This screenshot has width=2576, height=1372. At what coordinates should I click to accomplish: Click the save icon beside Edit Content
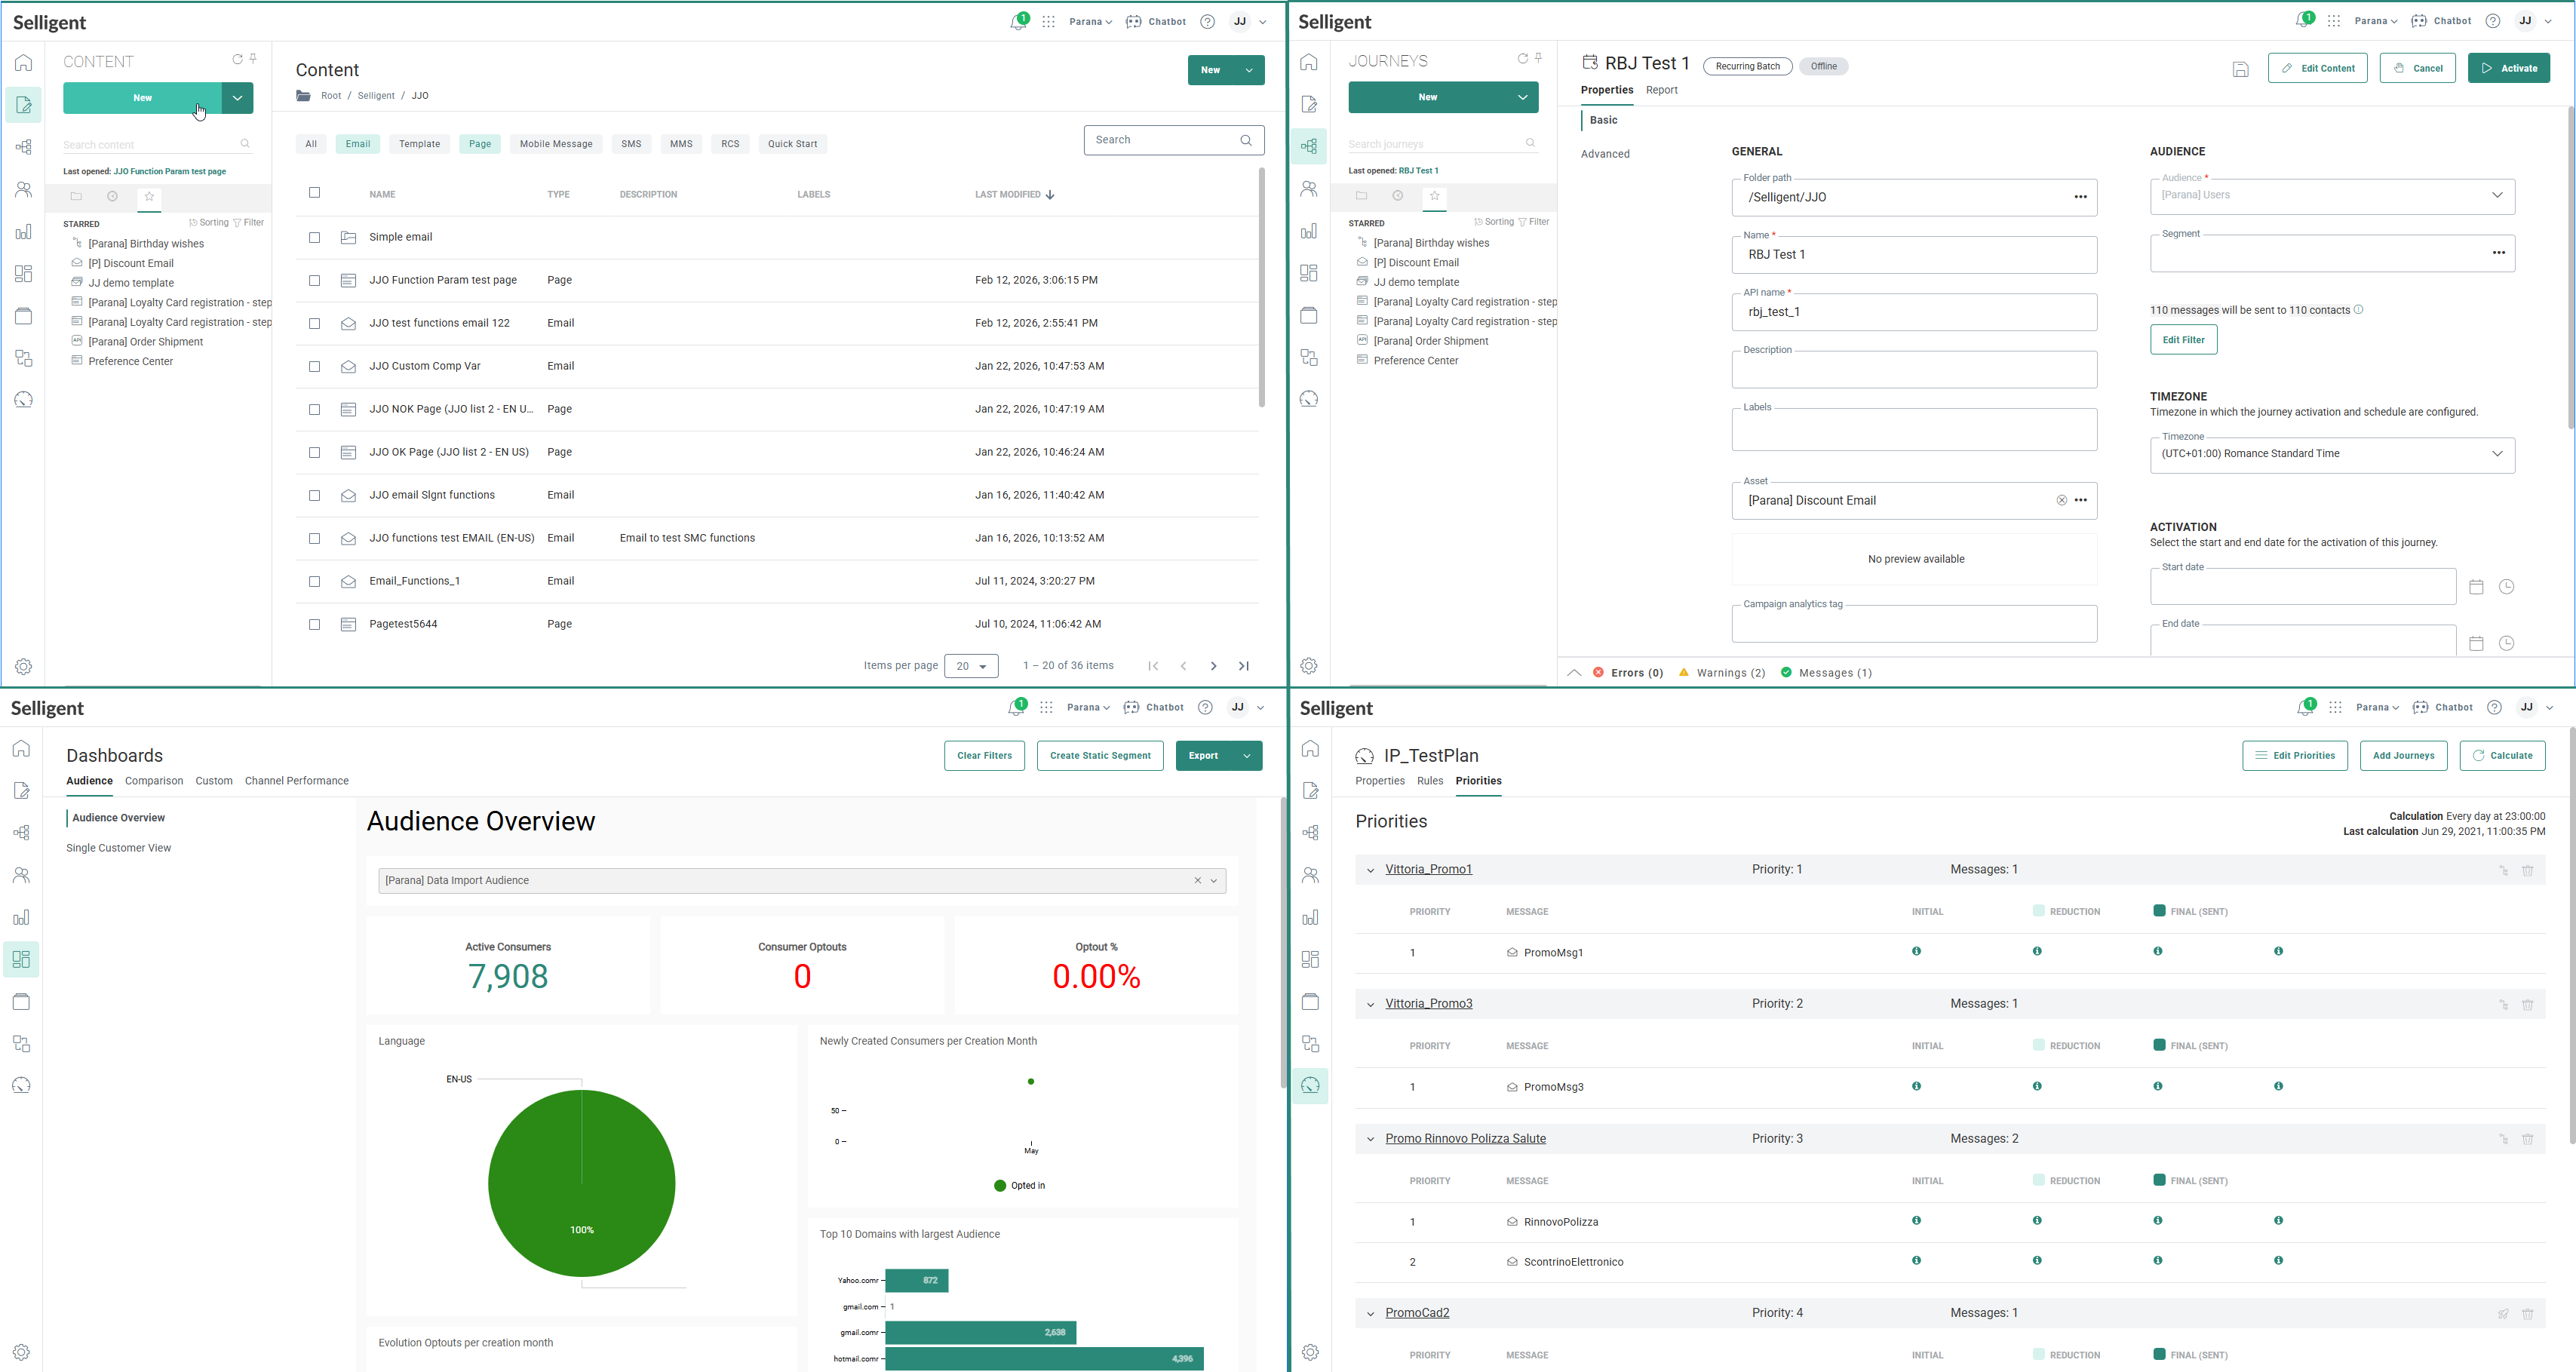point(2240,69)
